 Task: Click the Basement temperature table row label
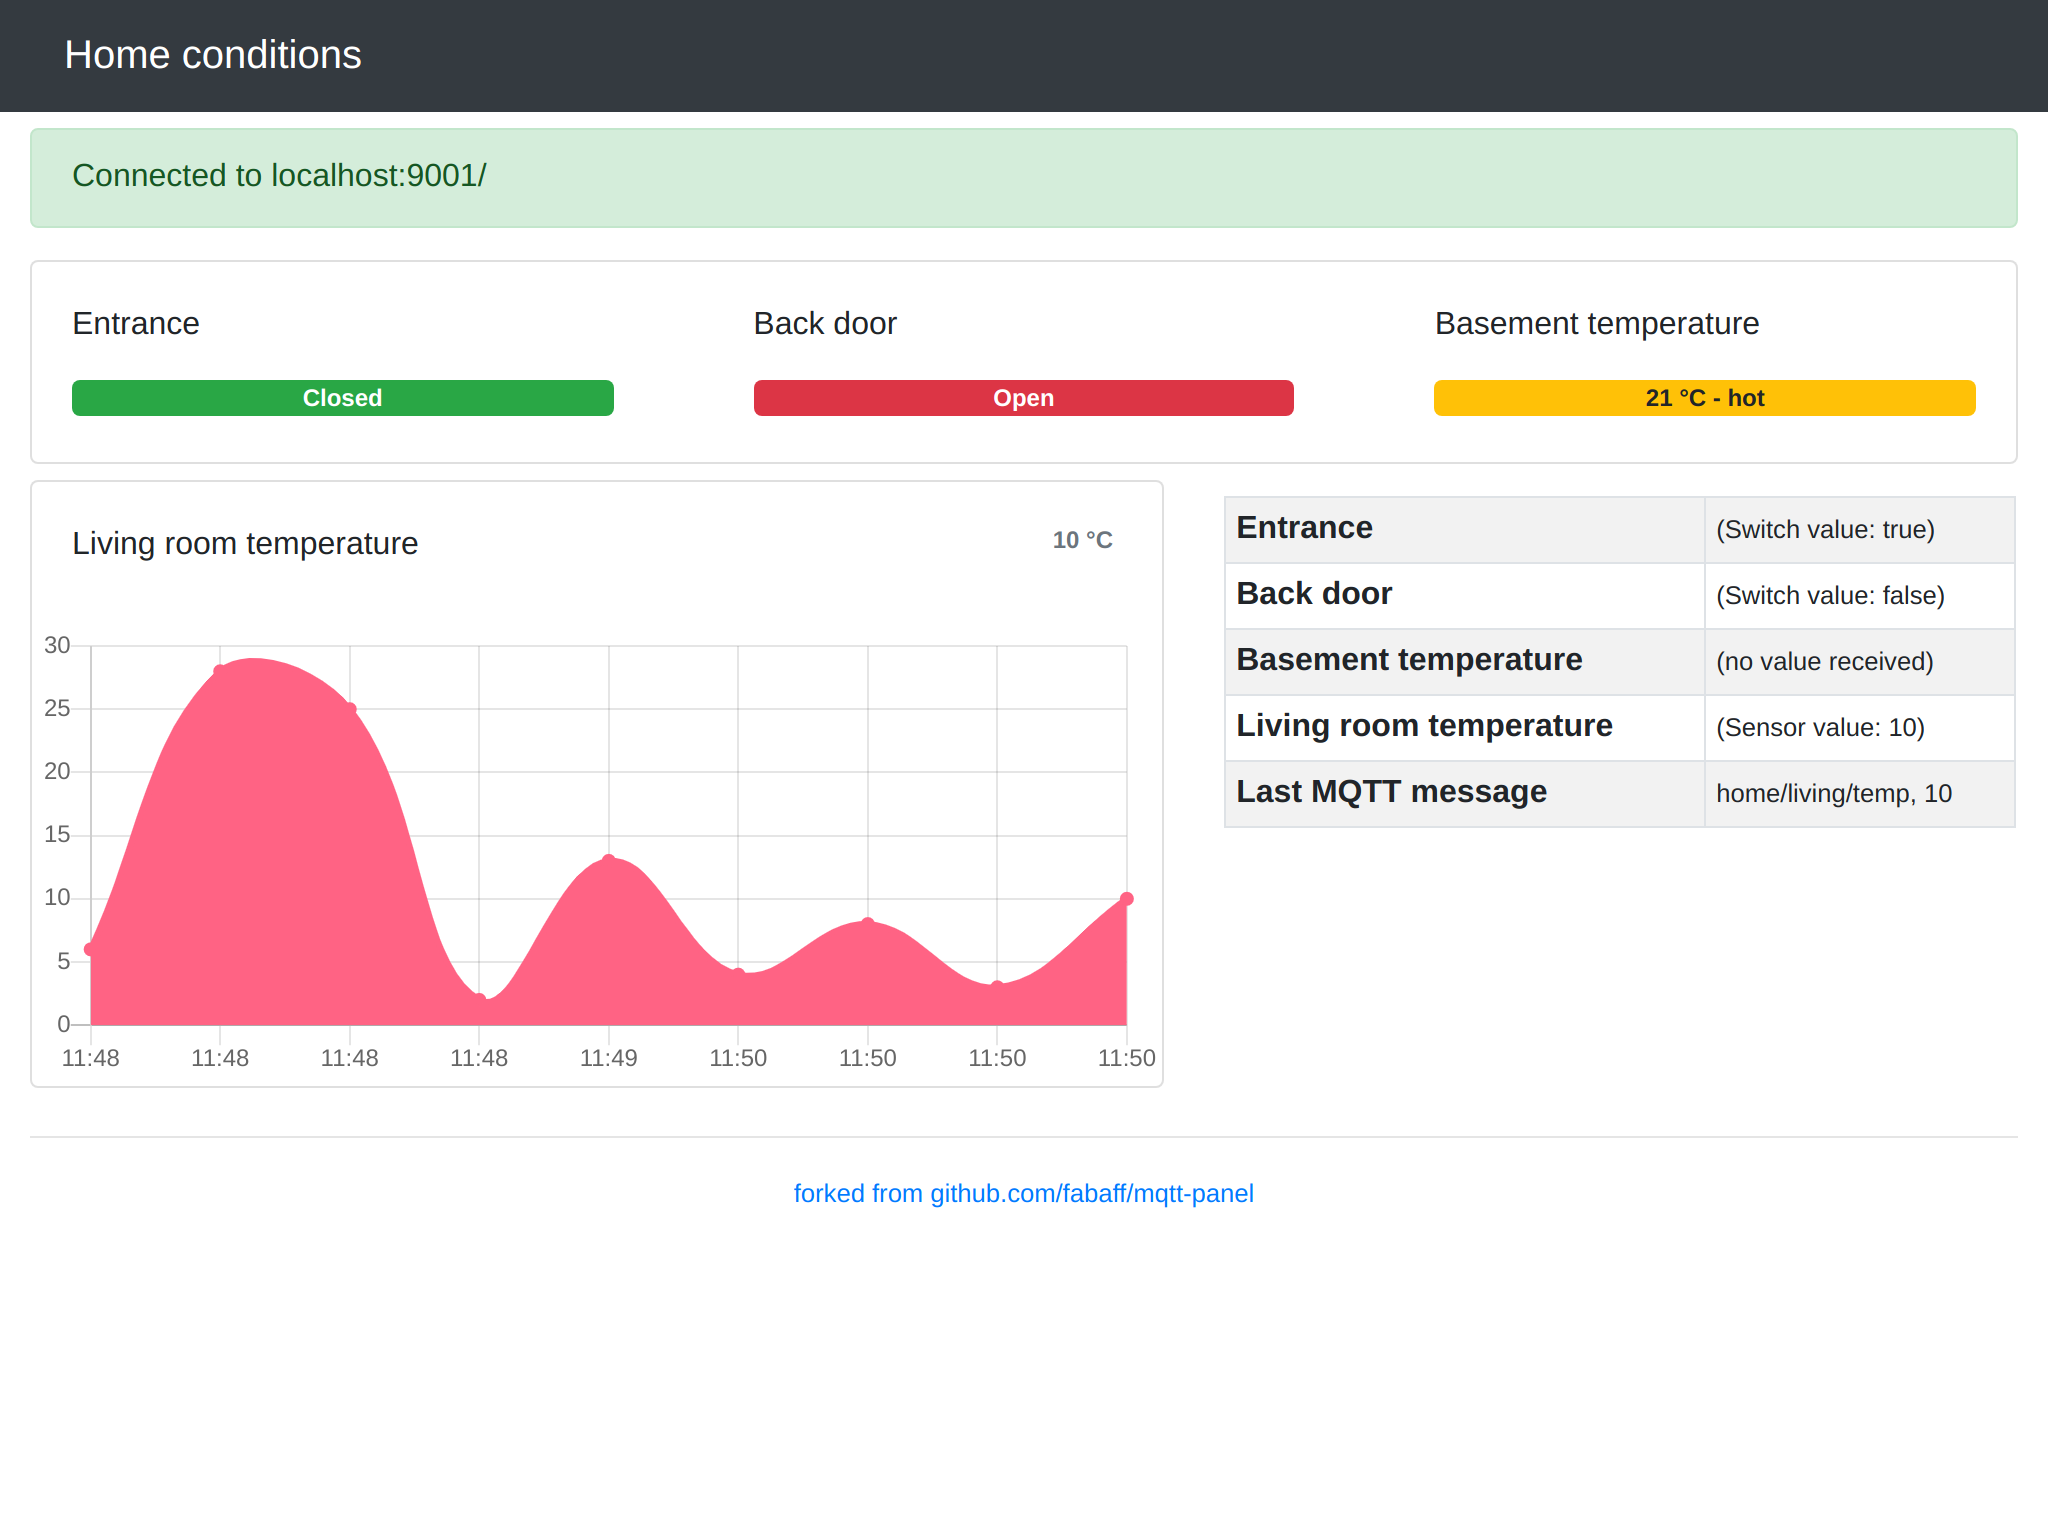point(1409,660)
